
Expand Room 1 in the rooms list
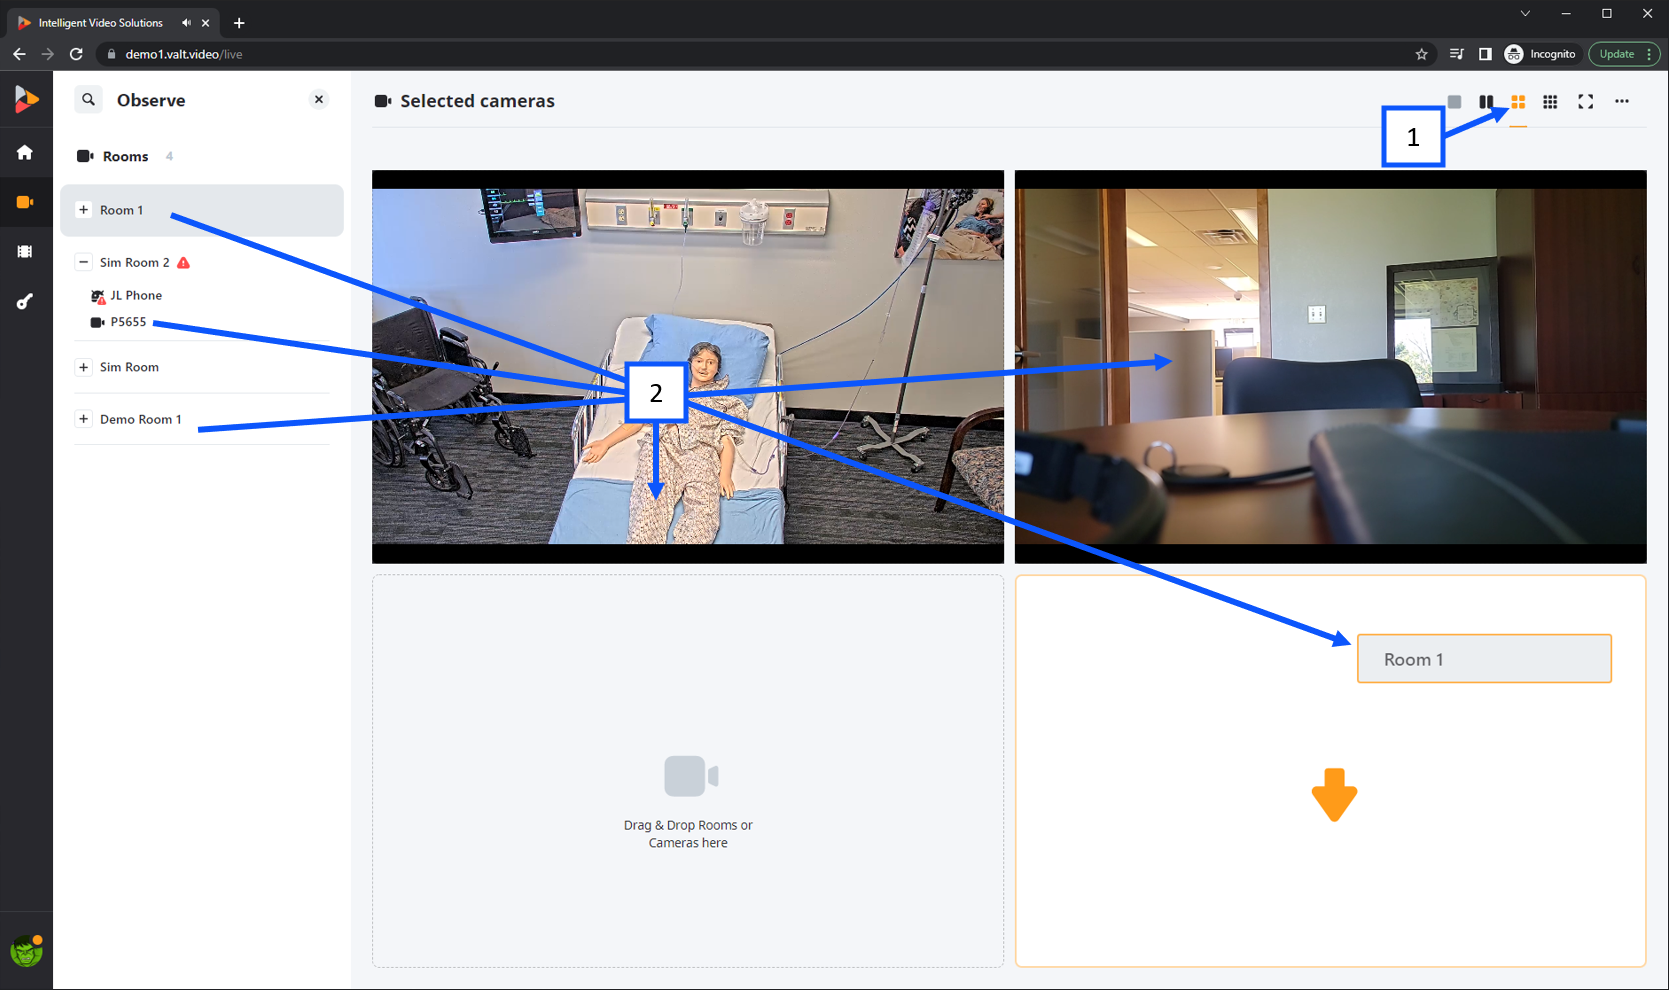pos(84,210)
